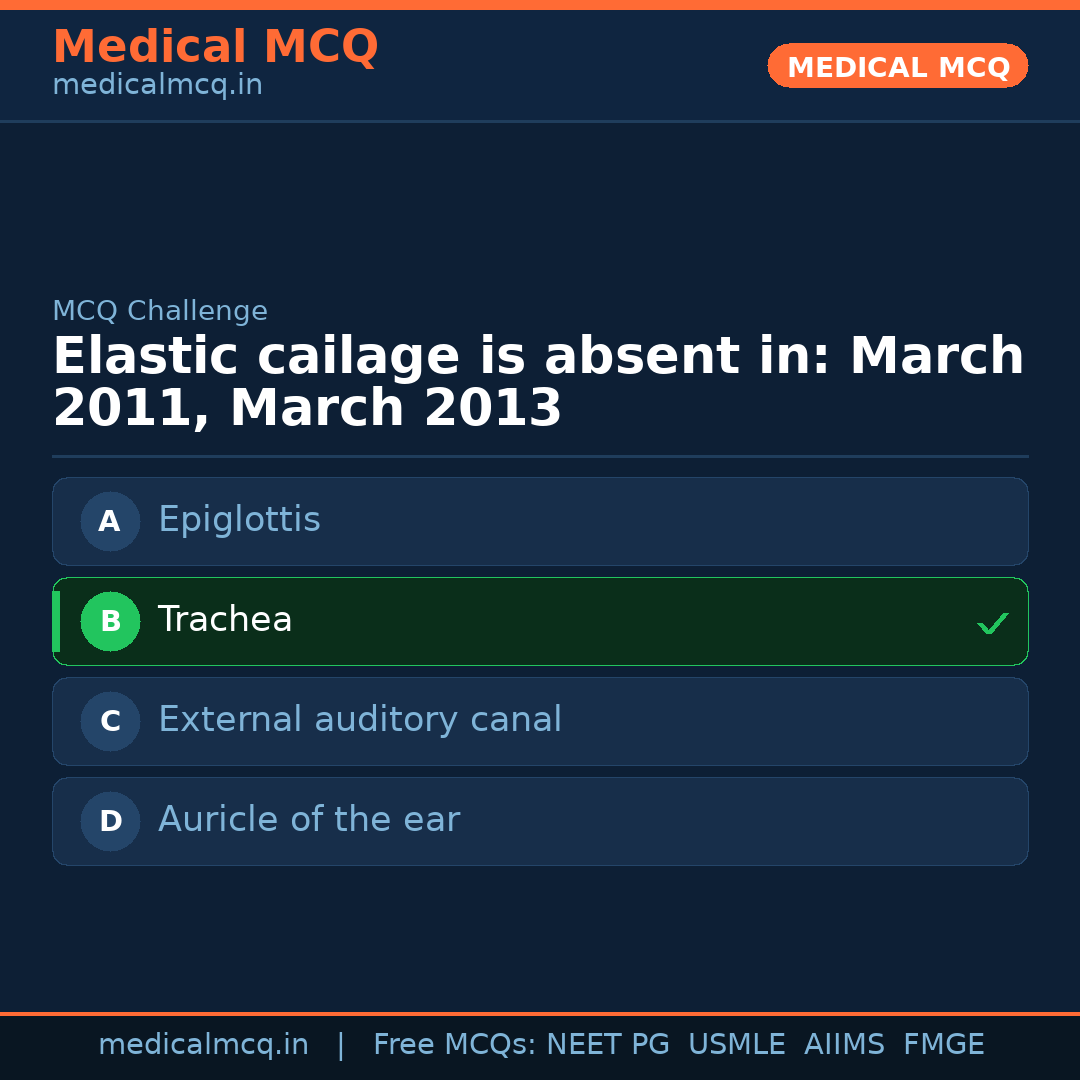Select the USMLE footer item

point(737,1044)
